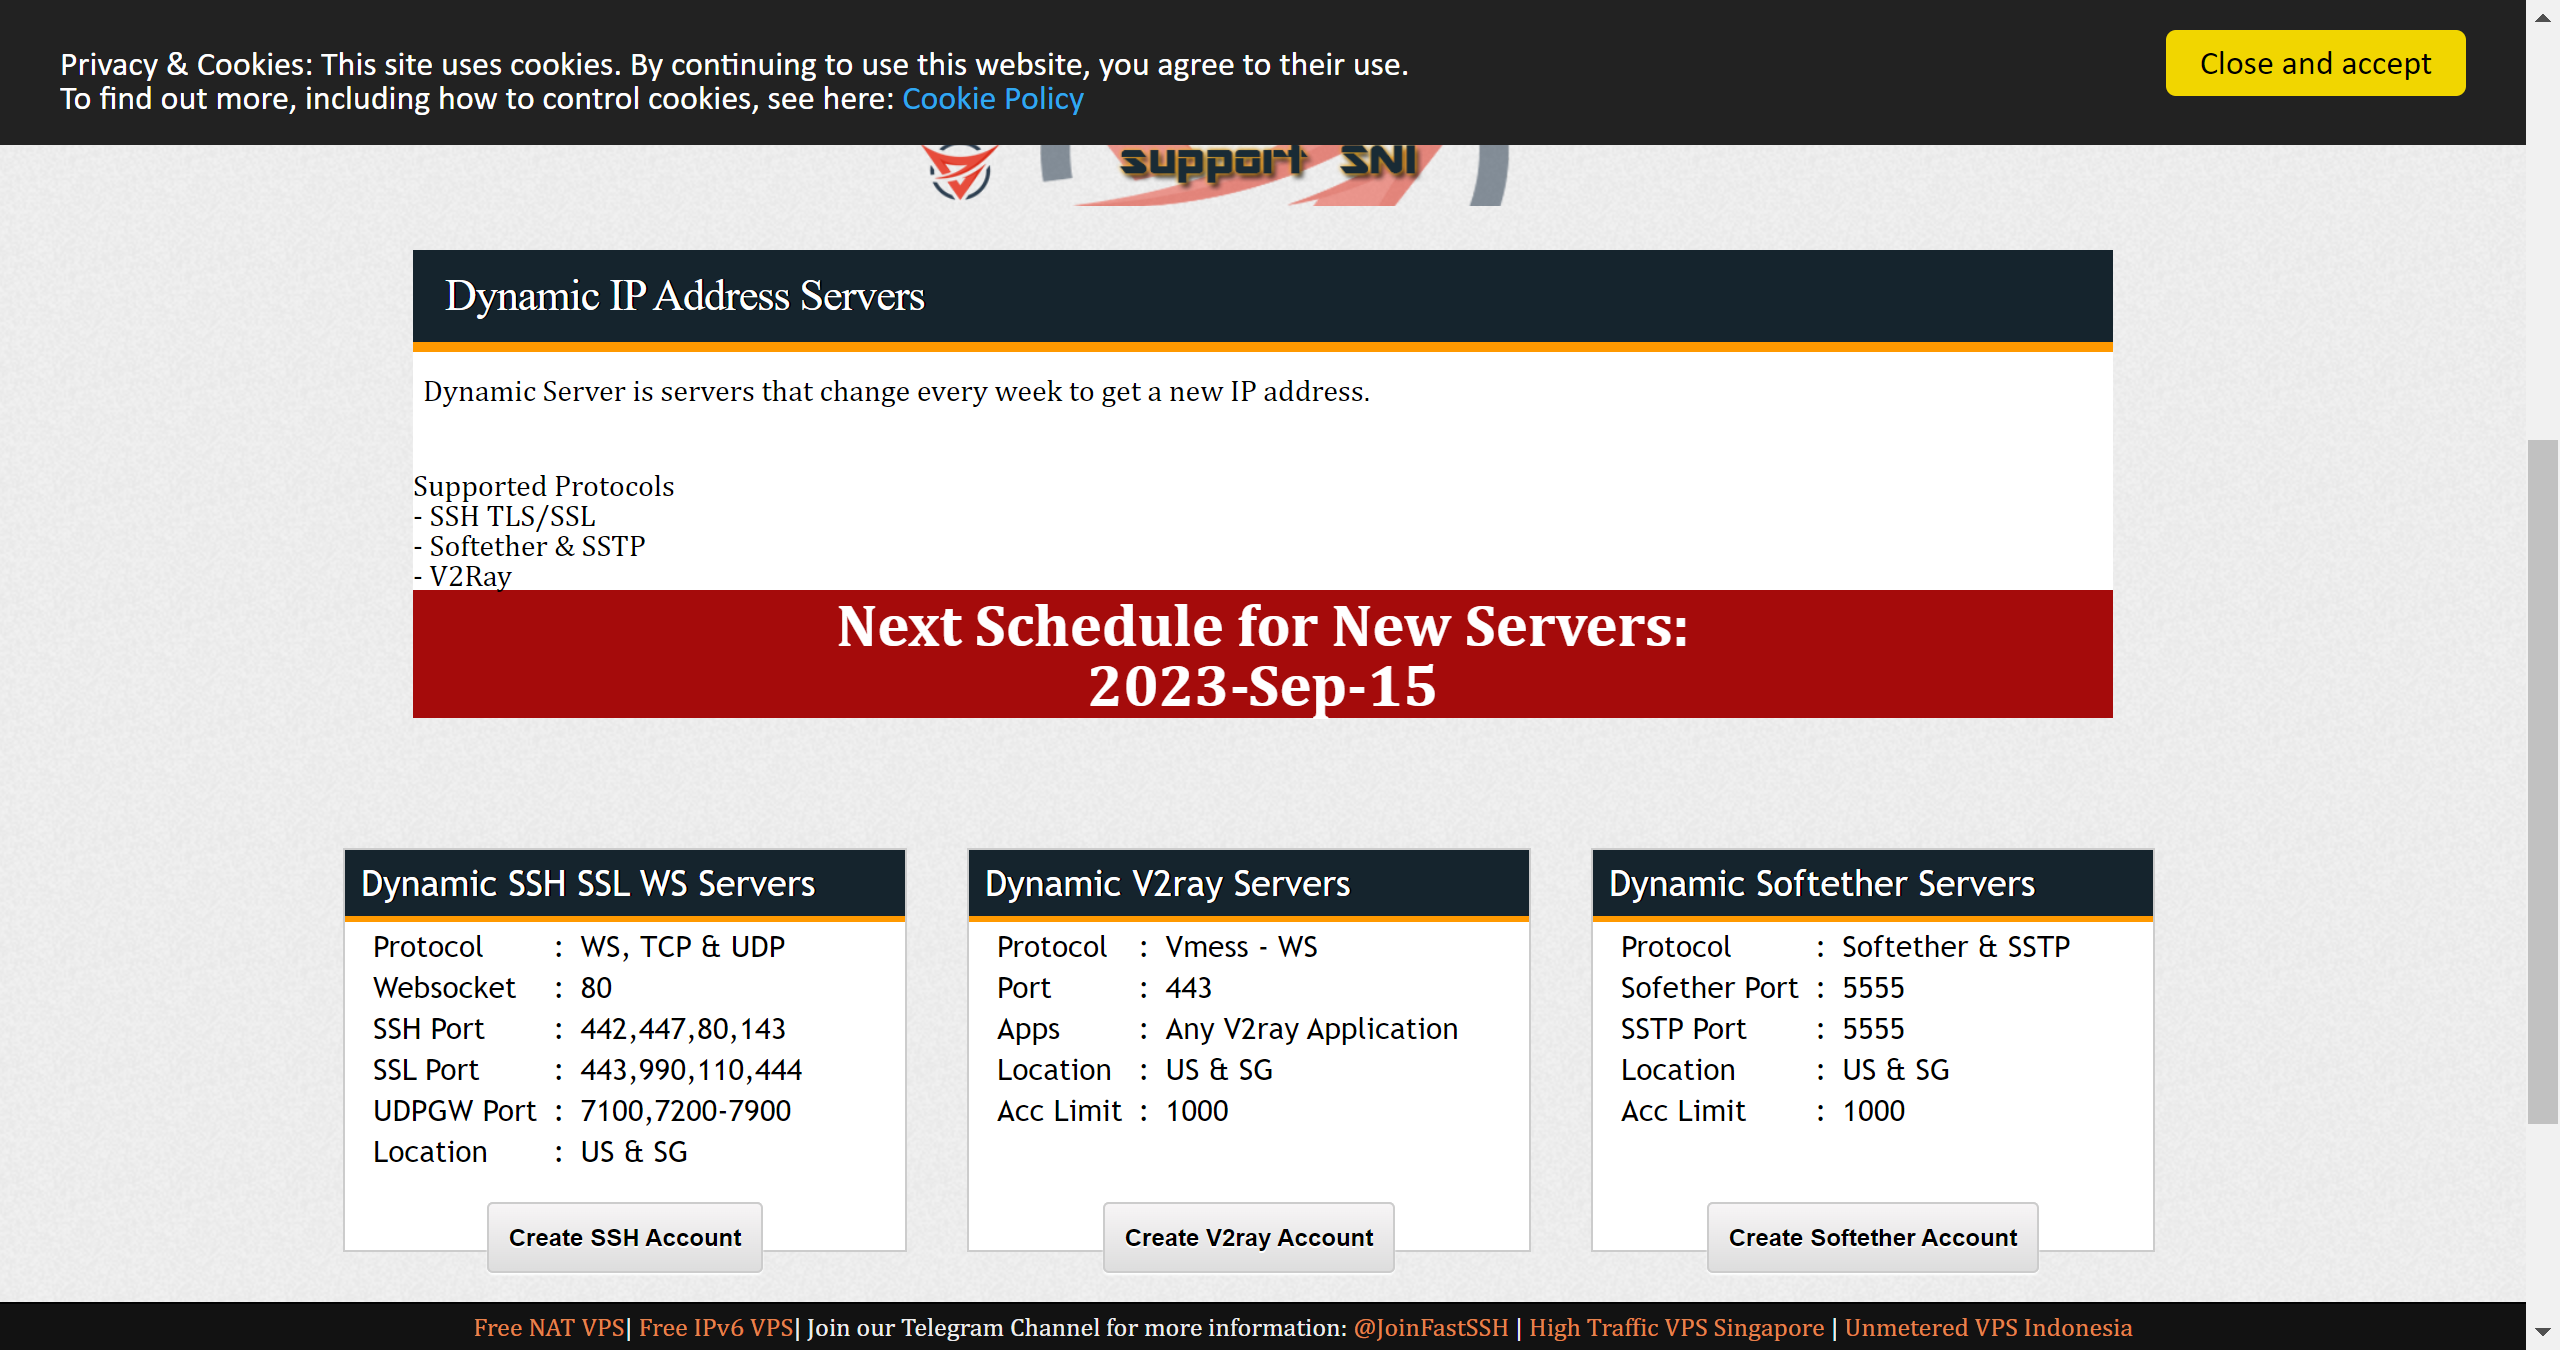Open the Free NAT VPS link
This screenshot has width=2560, height=1350.
(x=548, y=1327)
